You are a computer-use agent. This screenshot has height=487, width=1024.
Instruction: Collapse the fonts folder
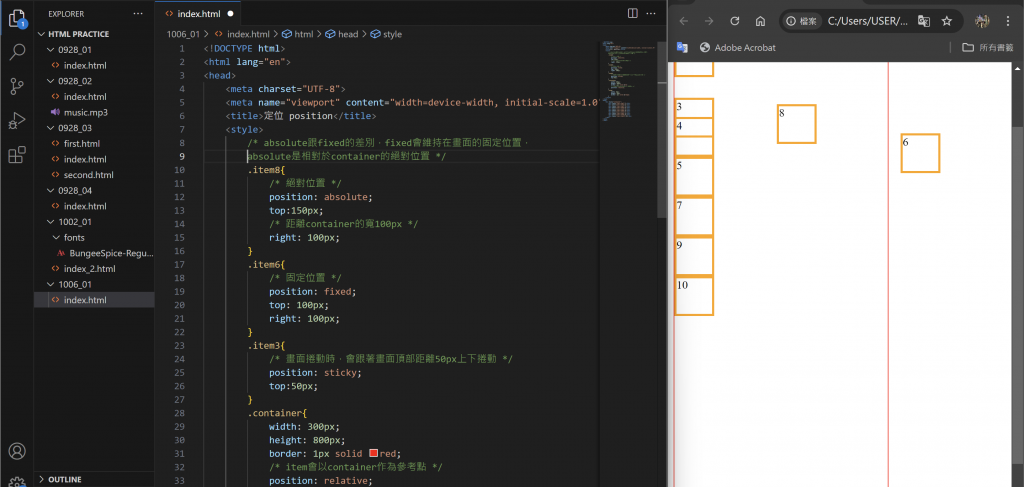tap(56, 238)
